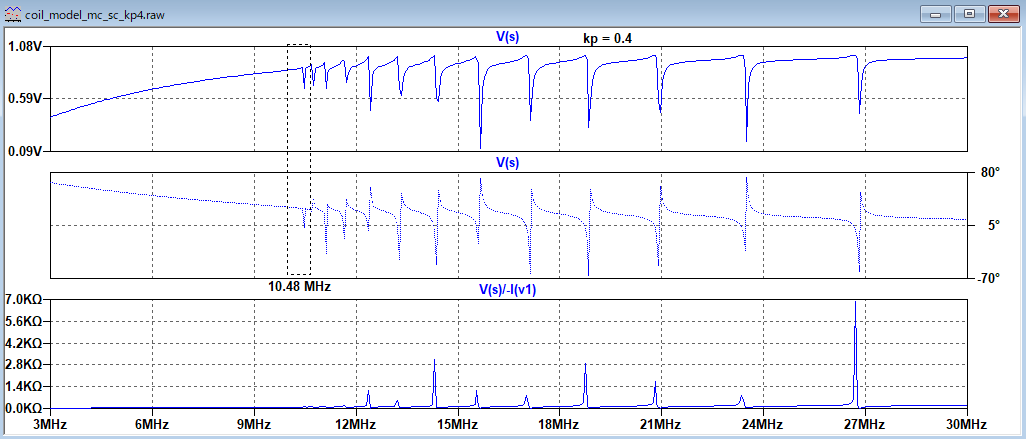Click the 'kp = 0.4' annotation
1026x439 pixels.
point(607,39)
